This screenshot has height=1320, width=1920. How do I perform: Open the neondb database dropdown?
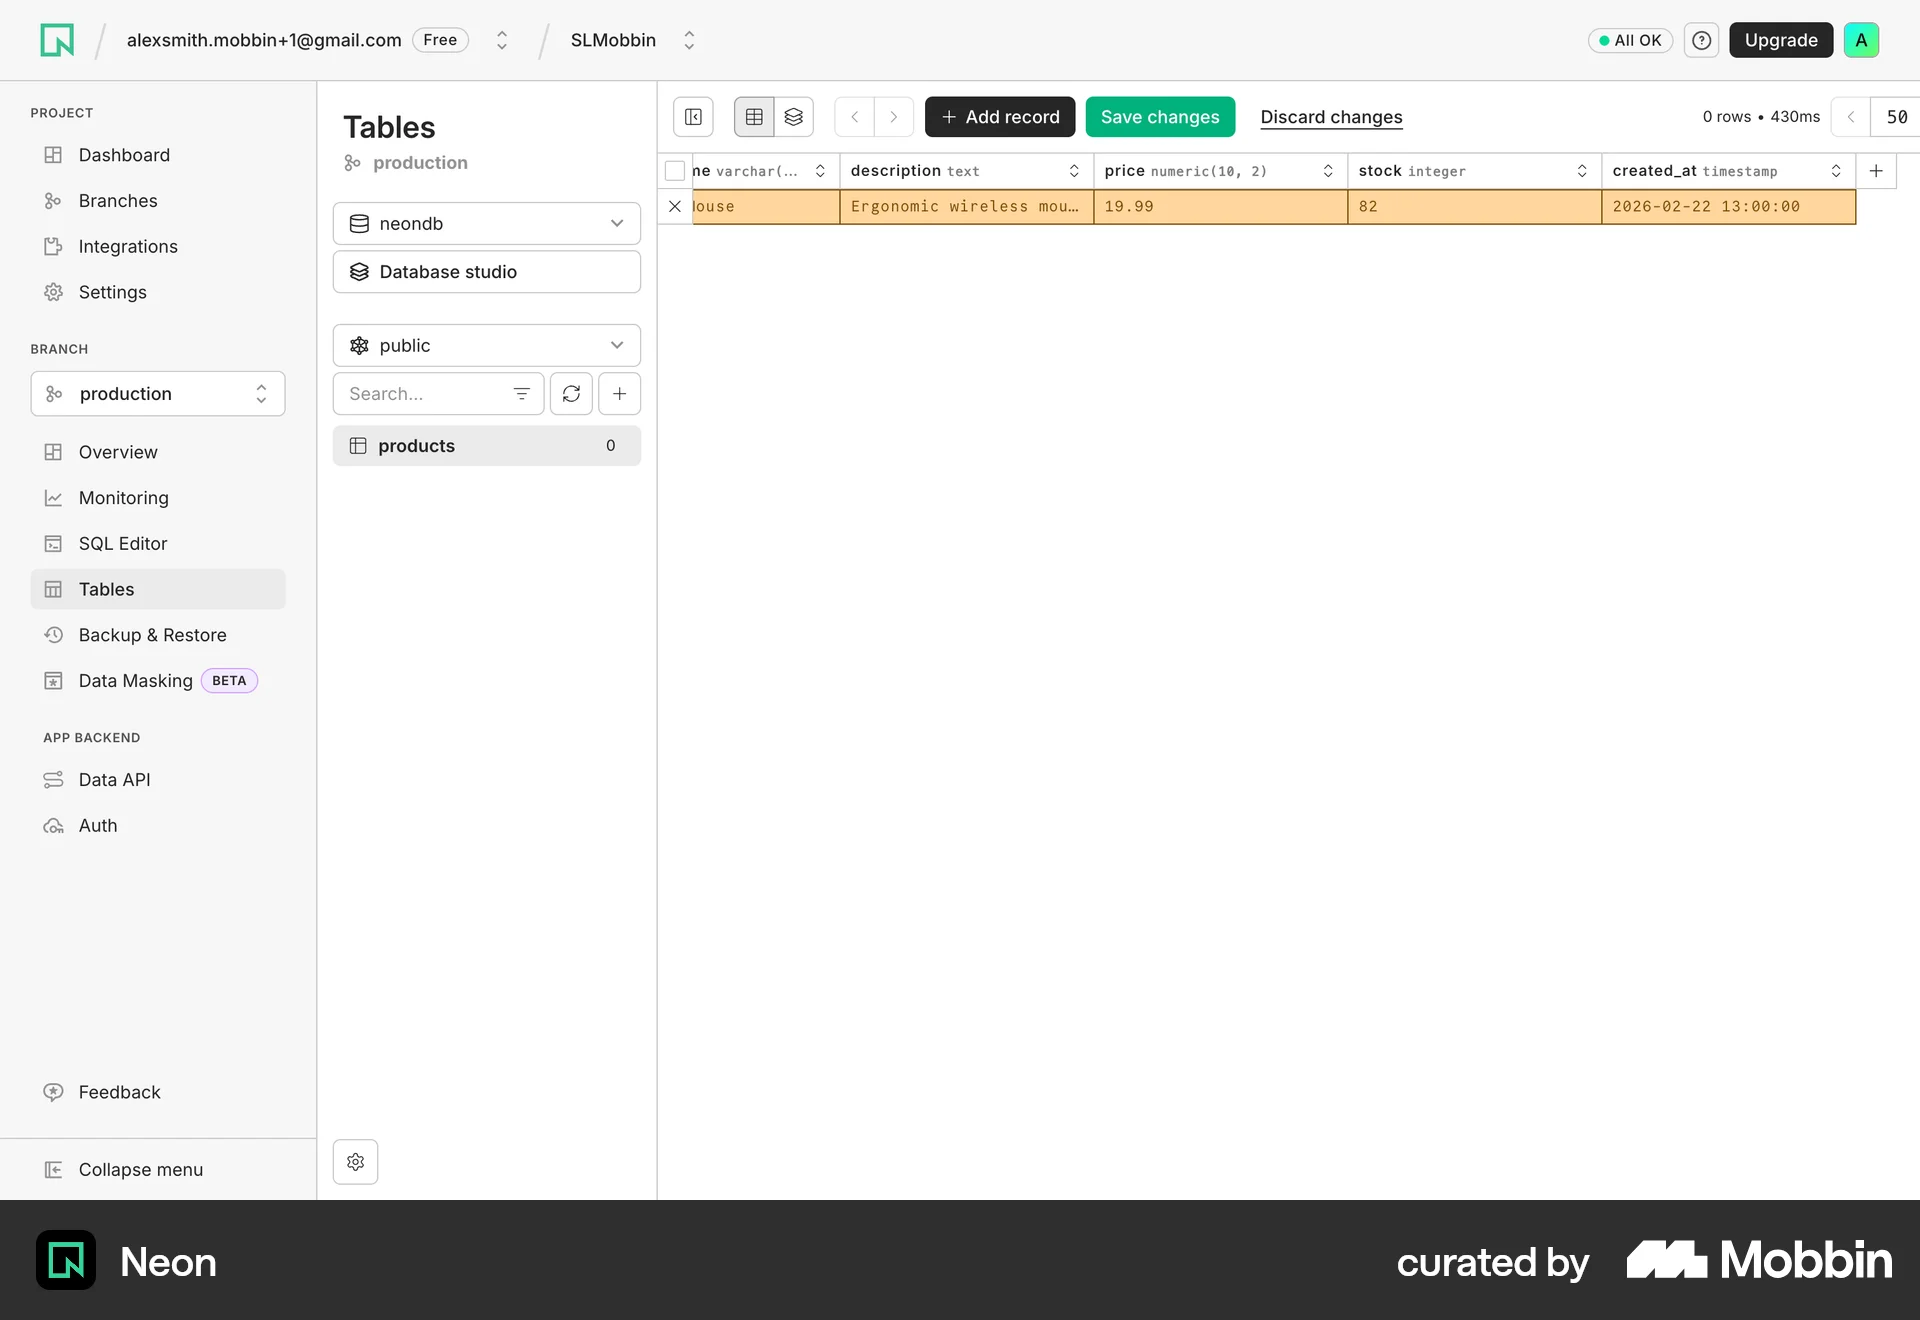click(487, 224)
